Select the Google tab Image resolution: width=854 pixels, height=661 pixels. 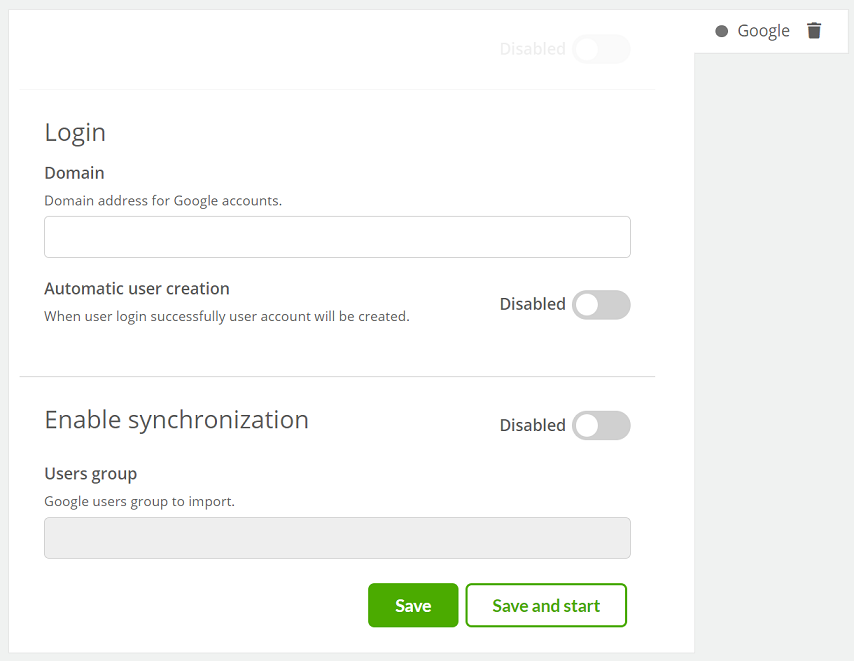(x=763, y=31)
